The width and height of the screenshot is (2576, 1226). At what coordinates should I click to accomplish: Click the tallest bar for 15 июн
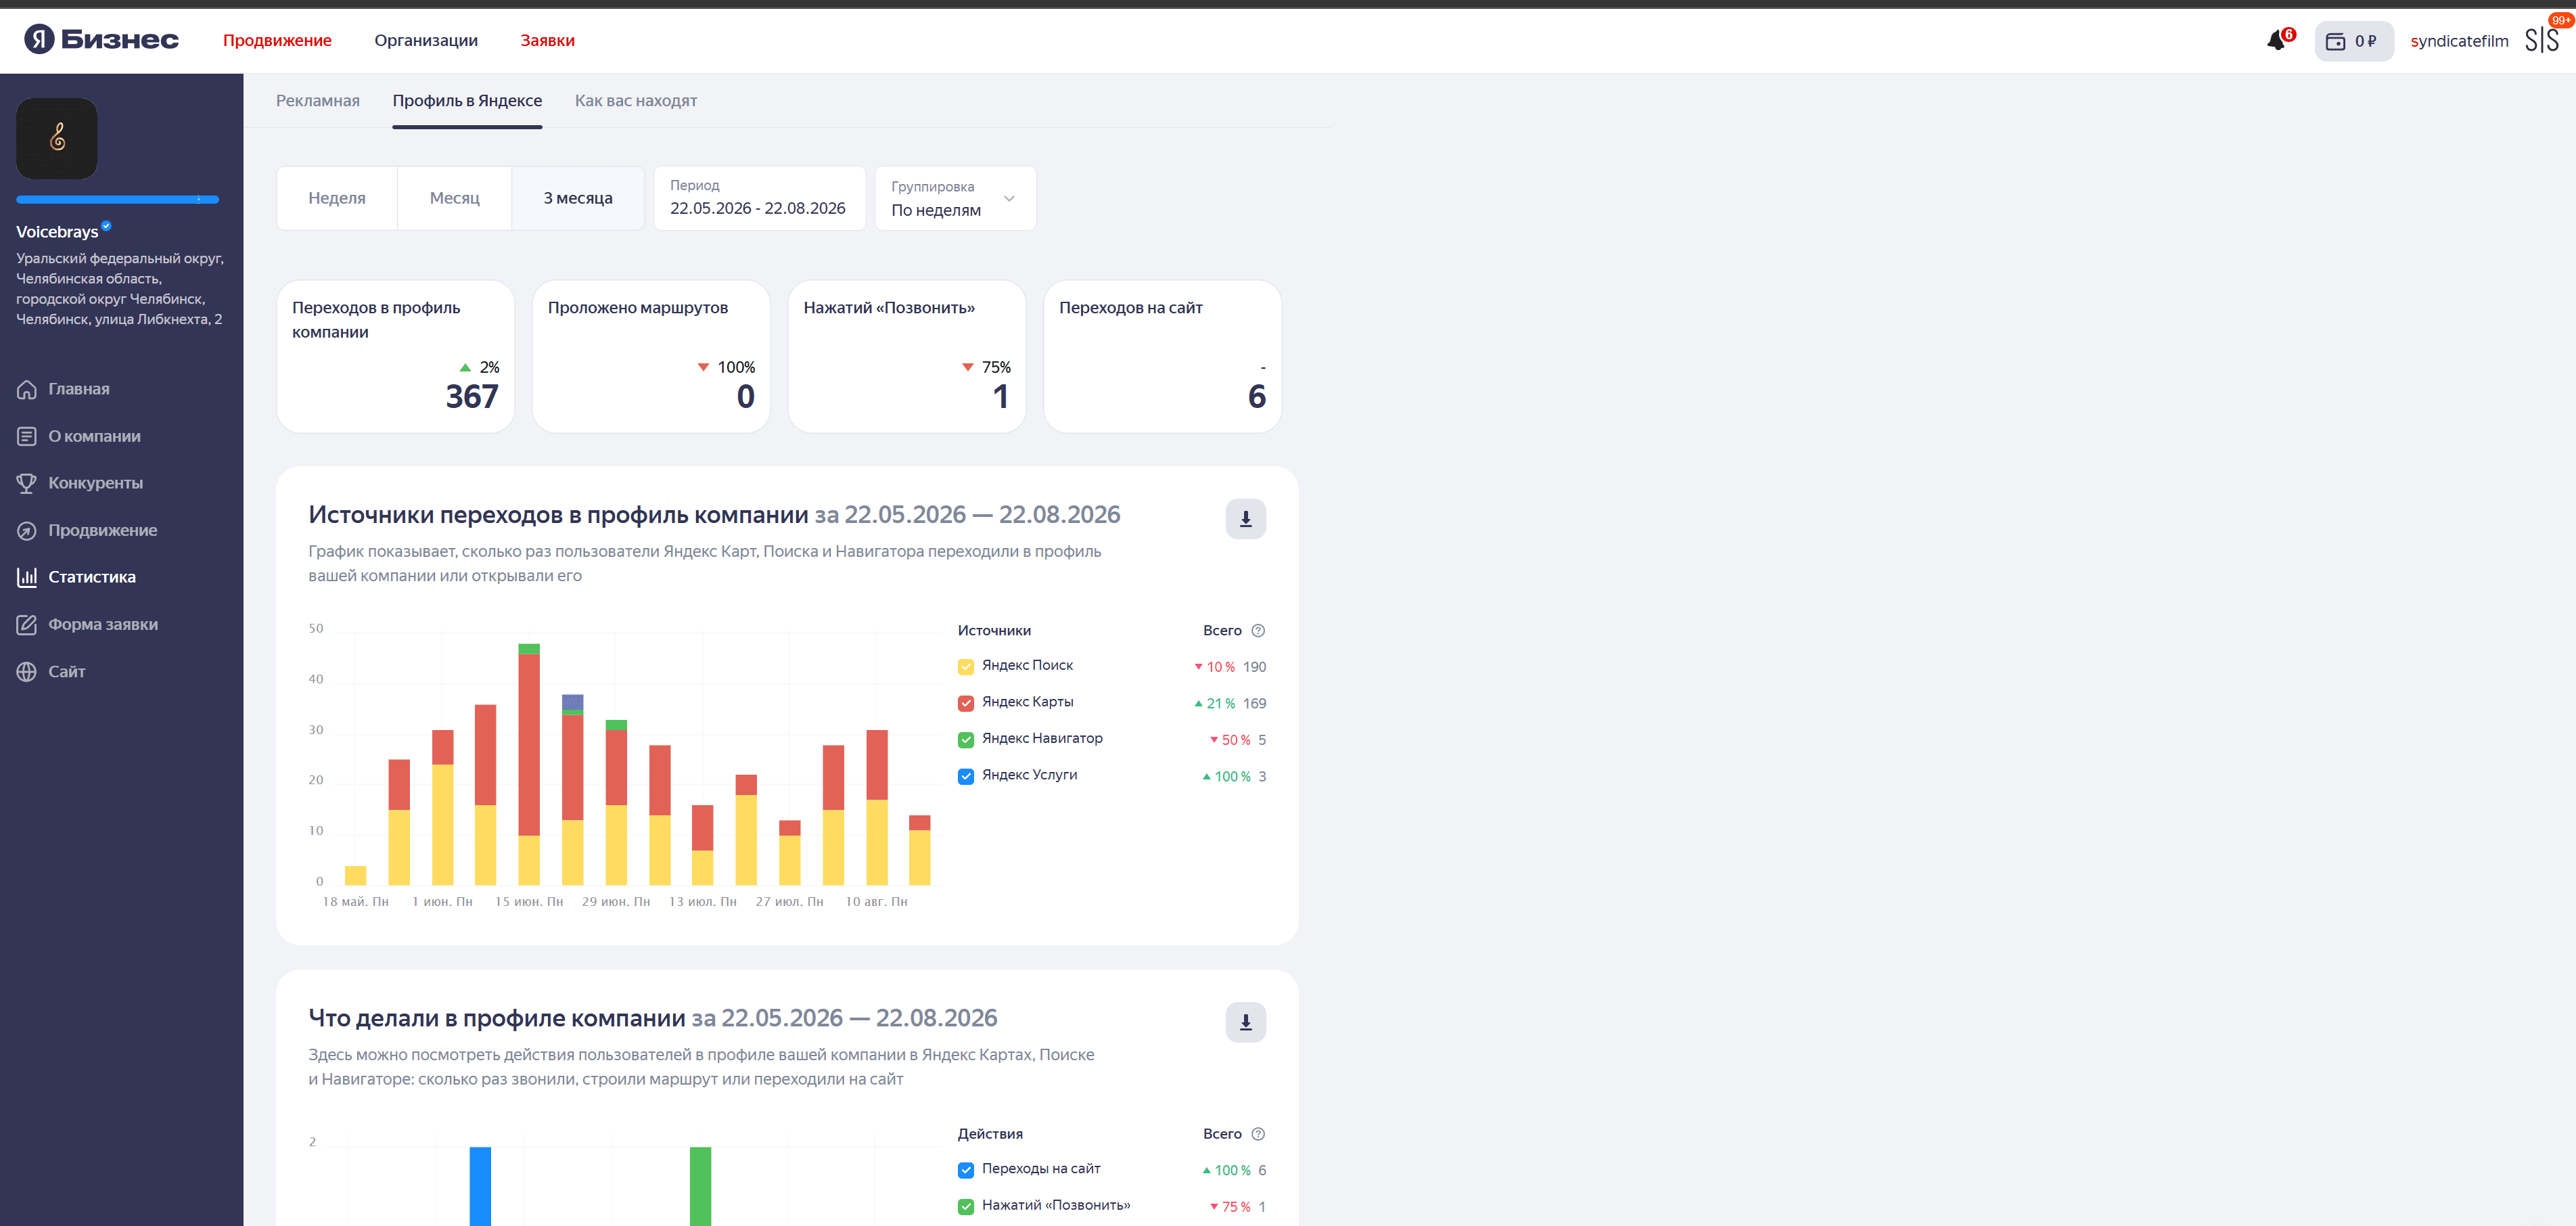(529, 764)
